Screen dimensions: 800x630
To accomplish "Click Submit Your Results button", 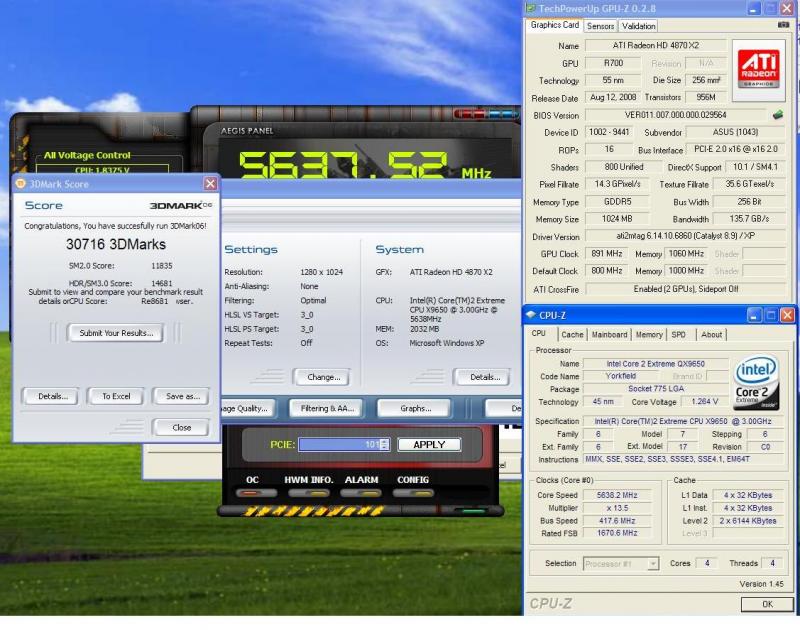I will click(115, 333).
